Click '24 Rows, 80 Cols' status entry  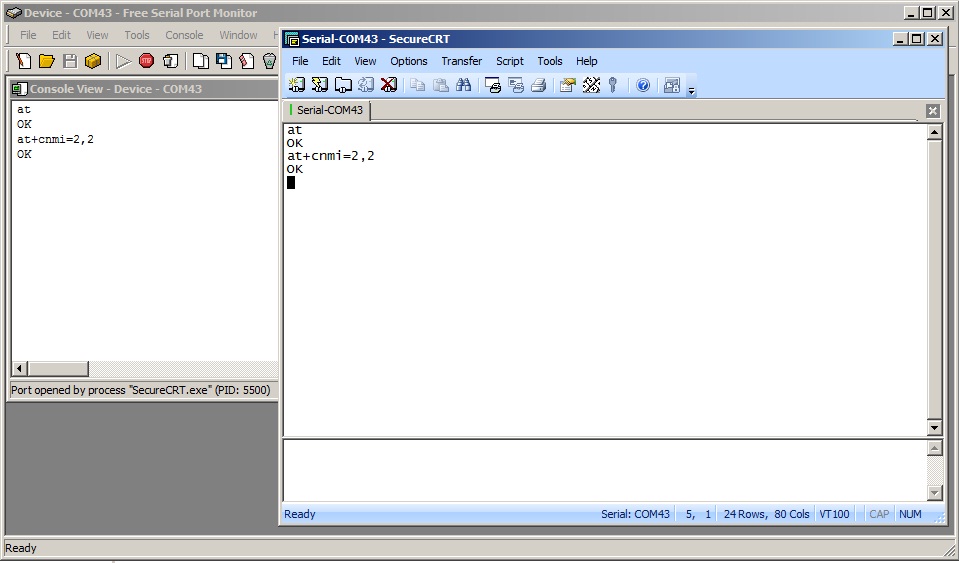pos(766,514)
